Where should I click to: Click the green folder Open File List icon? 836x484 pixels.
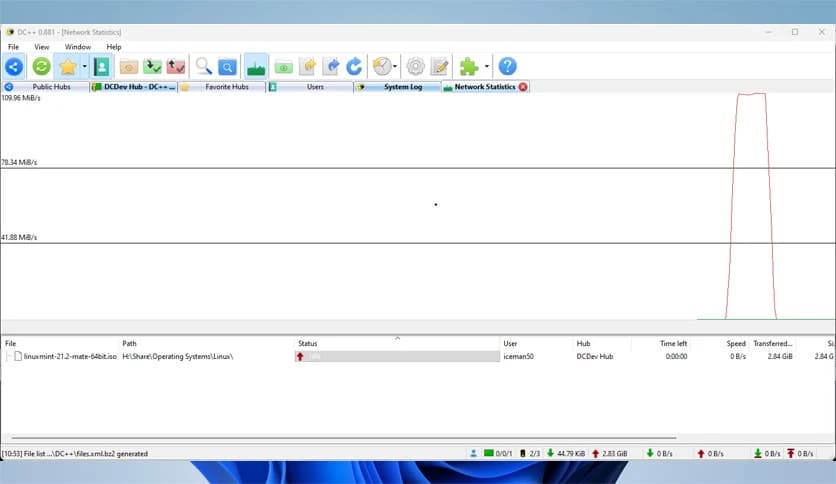pyautogui.click(x=283, y=67)
